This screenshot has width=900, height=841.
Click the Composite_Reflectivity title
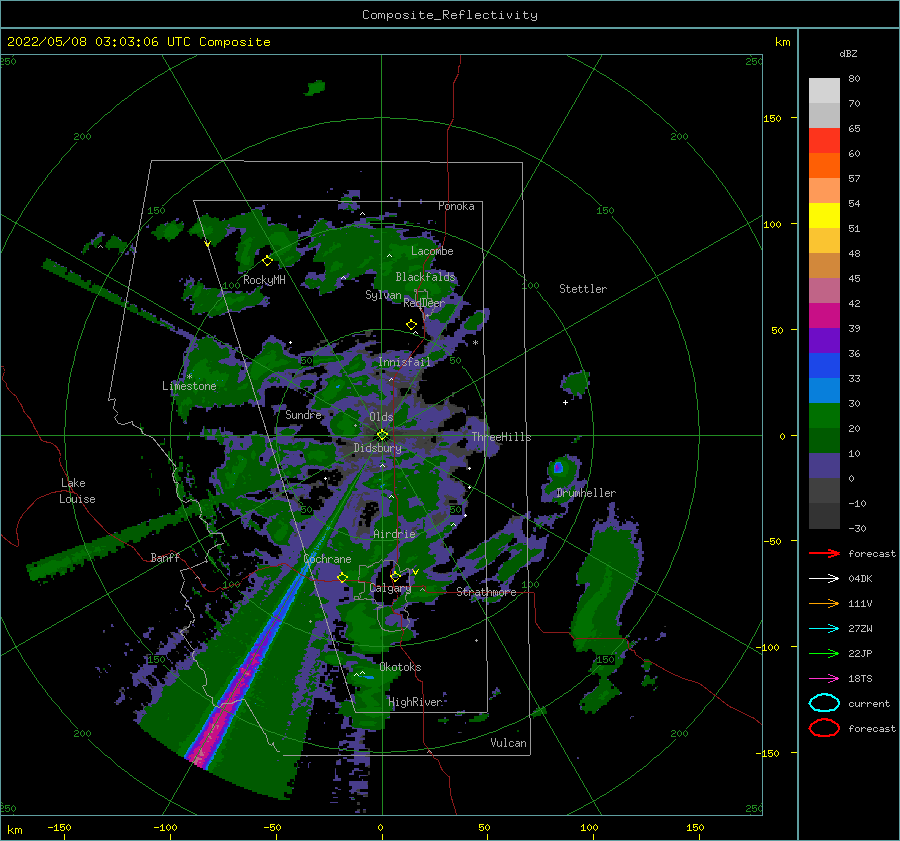[449, 15]
